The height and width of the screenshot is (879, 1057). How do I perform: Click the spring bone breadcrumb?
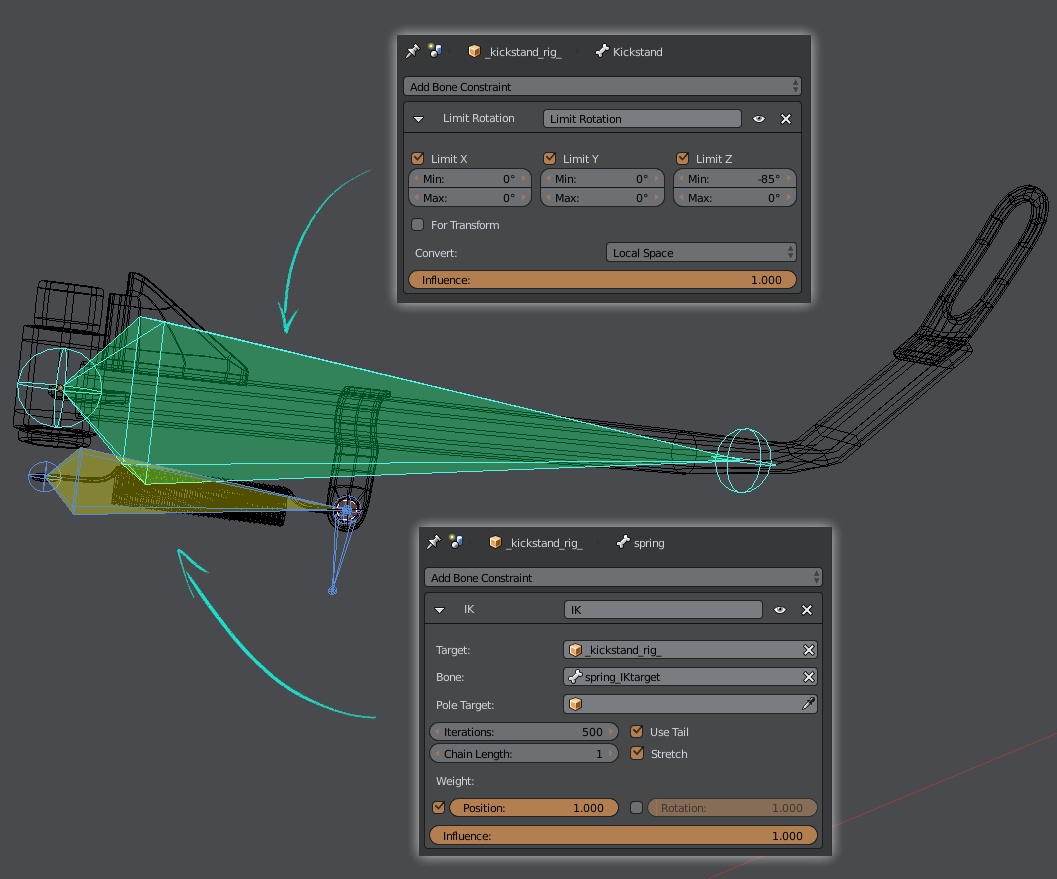point(640,543)
